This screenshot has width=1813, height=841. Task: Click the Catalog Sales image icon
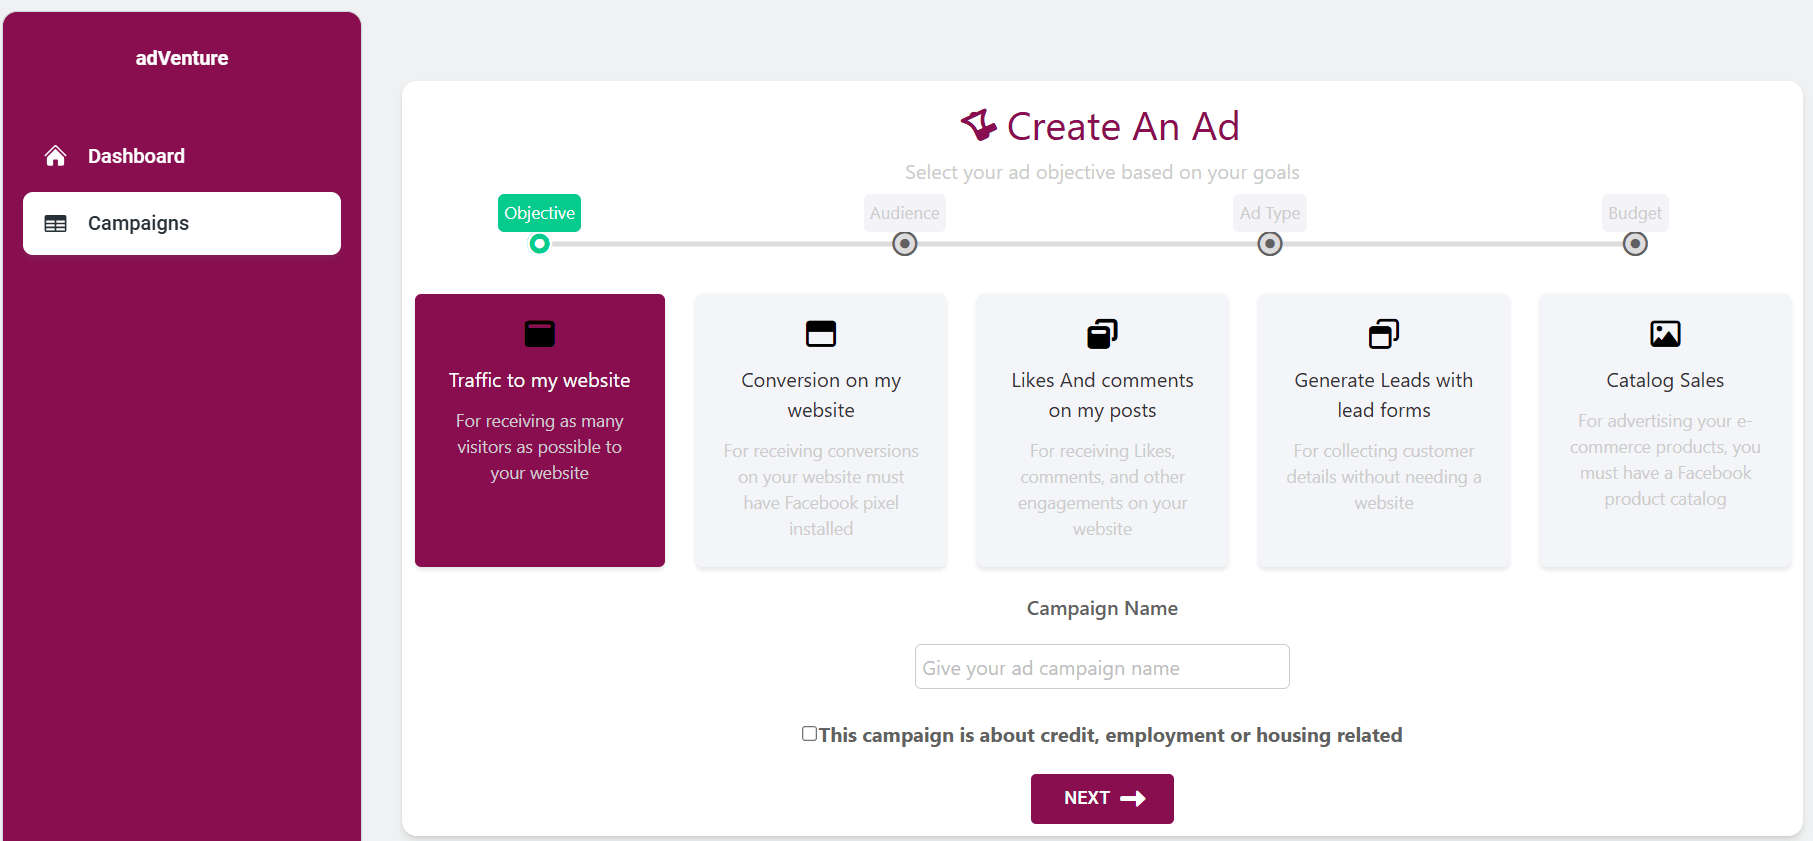pos(1665,333)
